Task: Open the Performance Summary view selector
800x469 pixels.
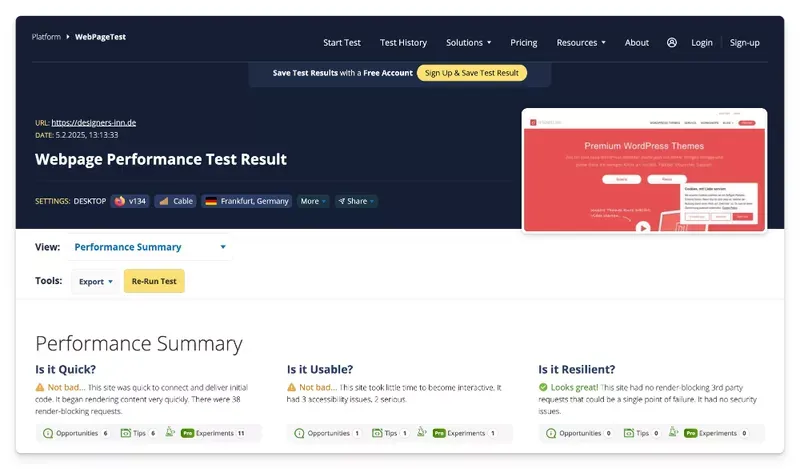Action: pyautogui.click(x=150, y=247)
